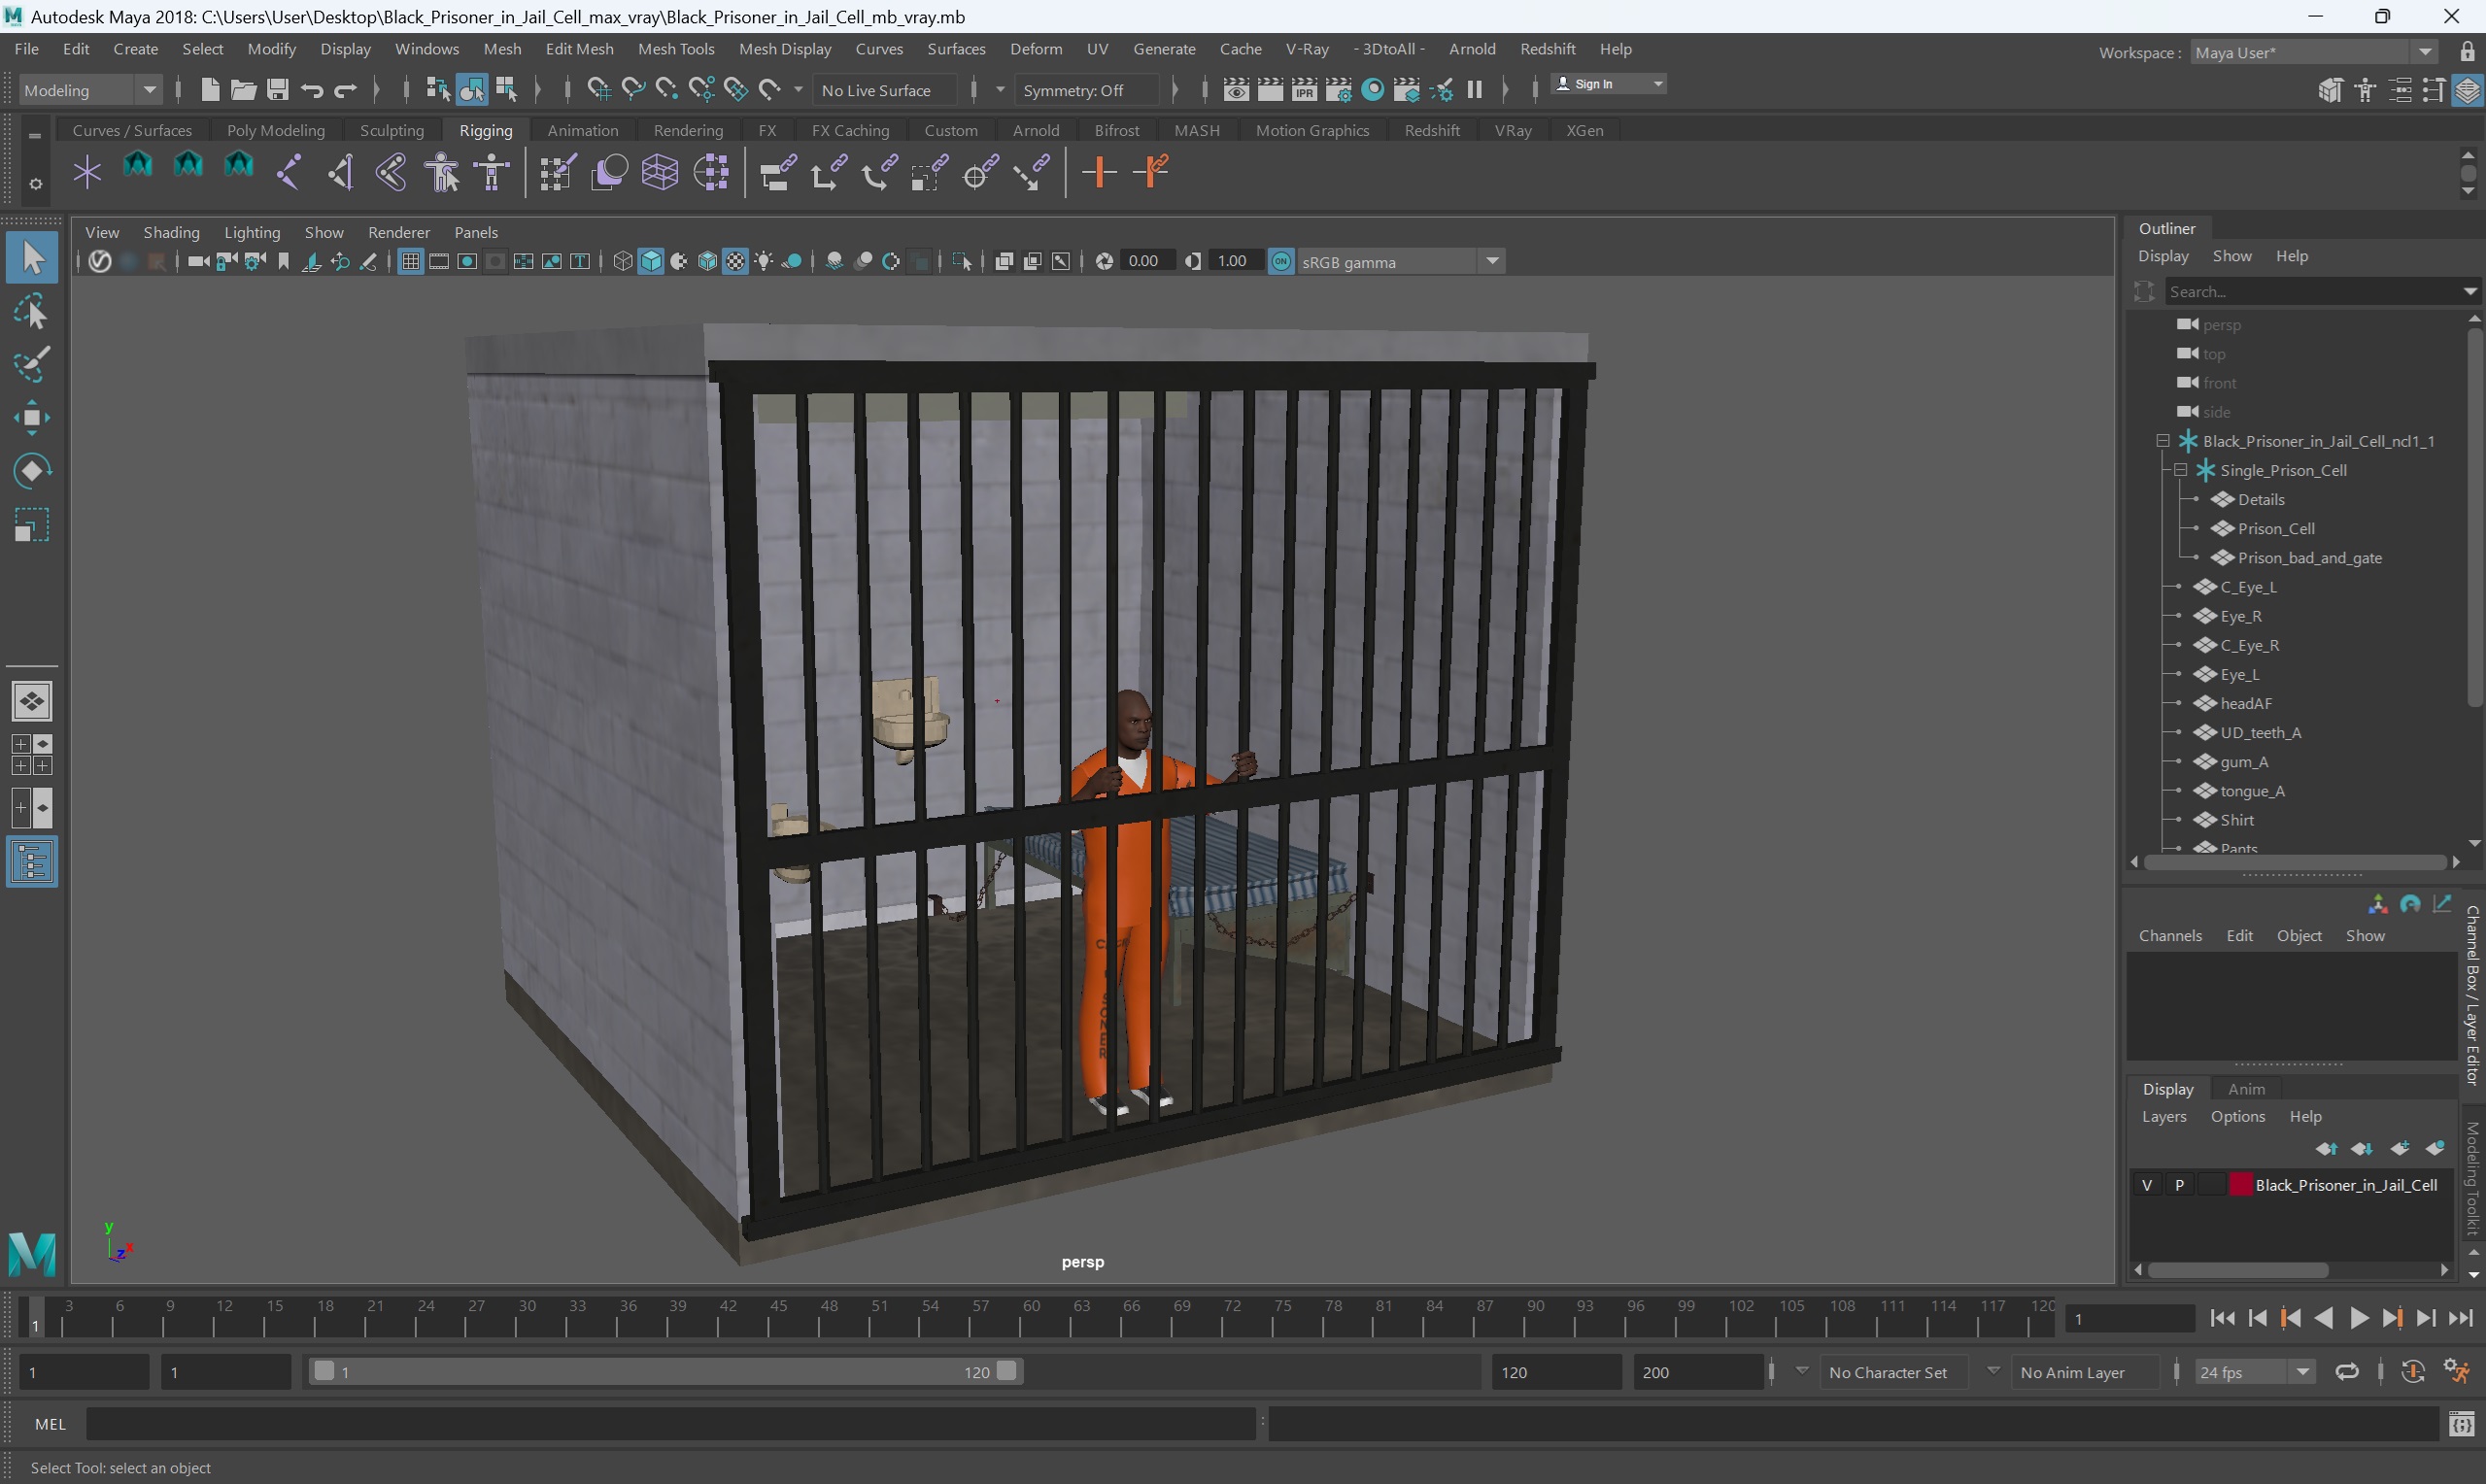Open the script editor icon
Image resolution: width=2486 pixels, height=1484 pixels.
click(x=2462, y=1423)
